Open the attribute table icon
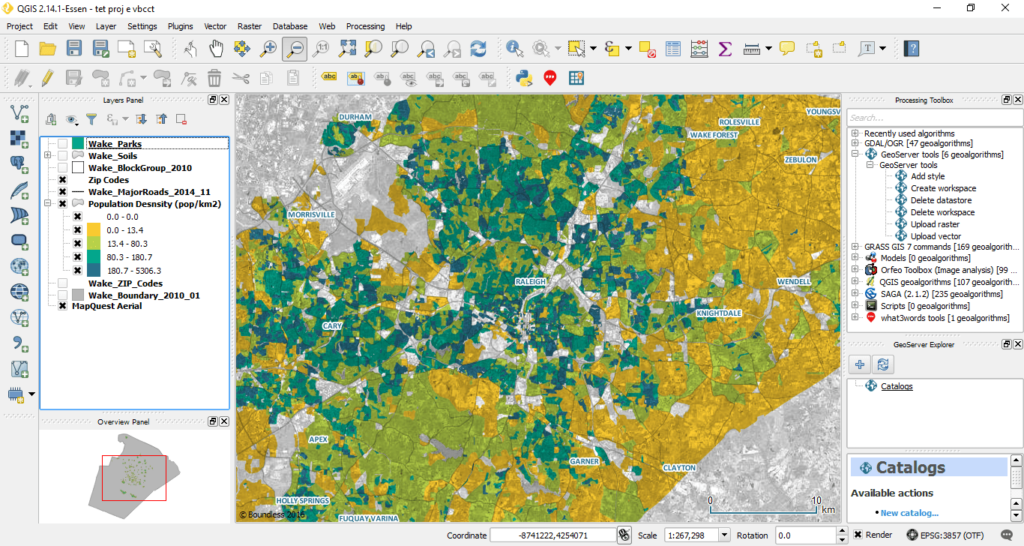Image resolution: width=1024 pixels, height=546 pixels. 673,48
